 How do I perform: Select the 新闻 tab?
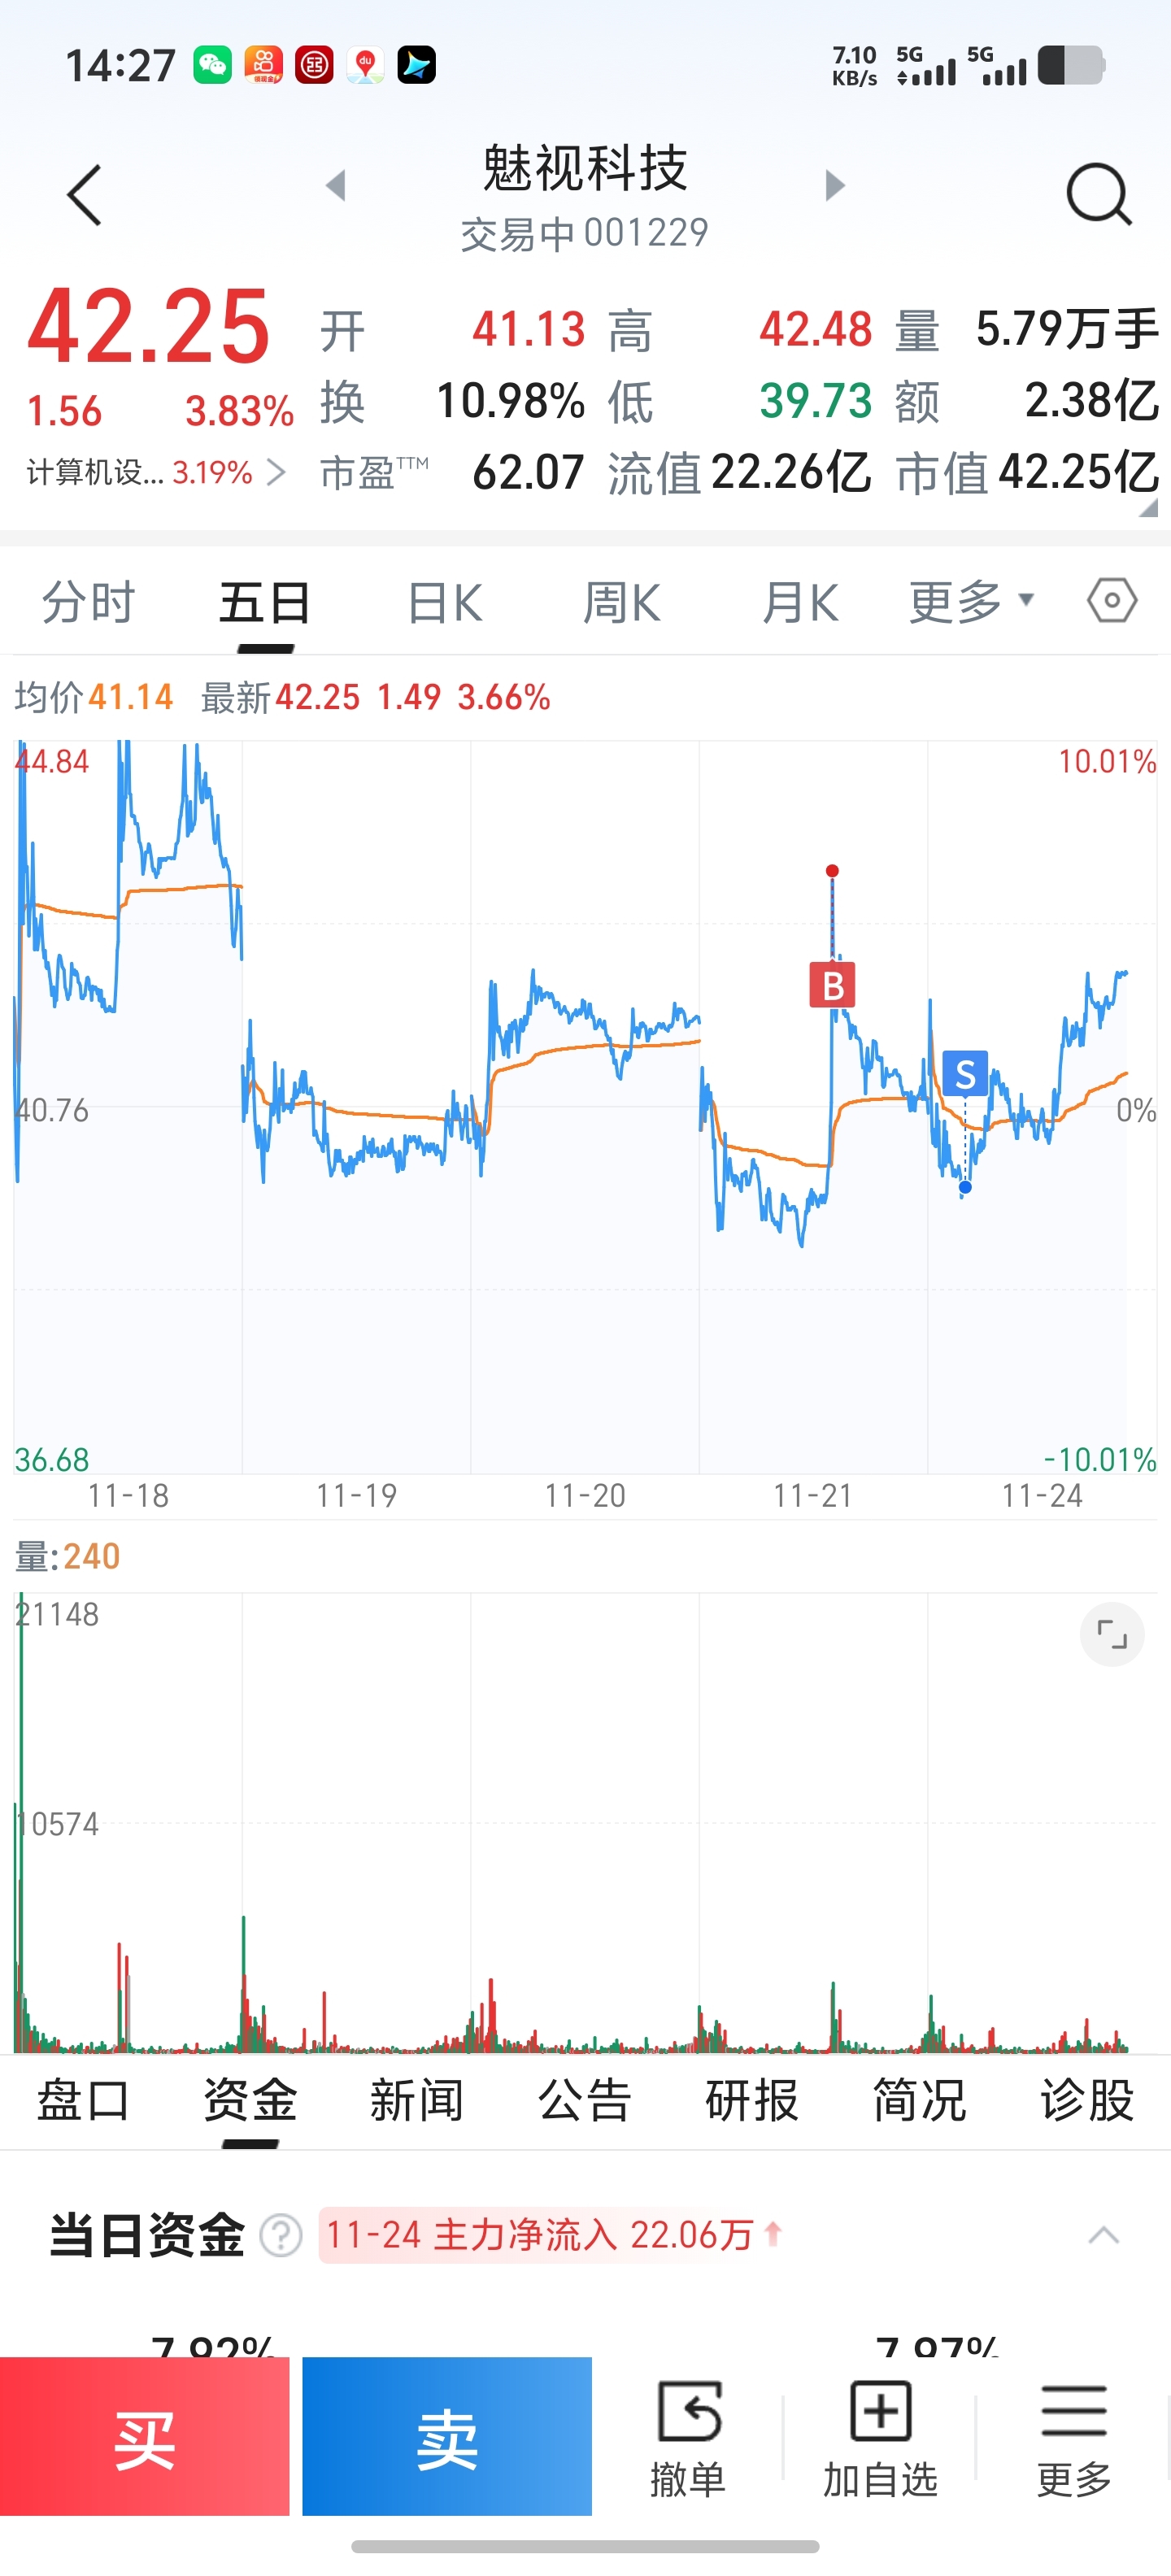pos(417,2100)
